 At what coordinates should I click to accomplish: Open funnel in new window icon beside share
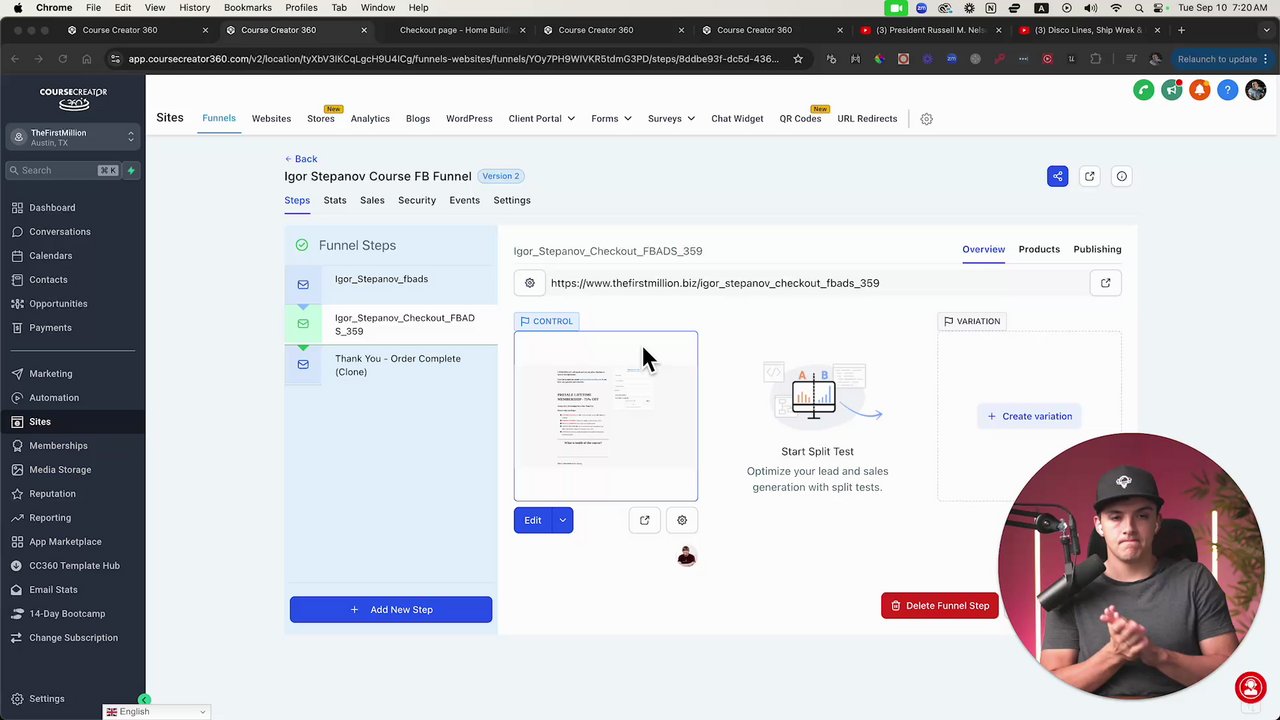(1089, 176)
